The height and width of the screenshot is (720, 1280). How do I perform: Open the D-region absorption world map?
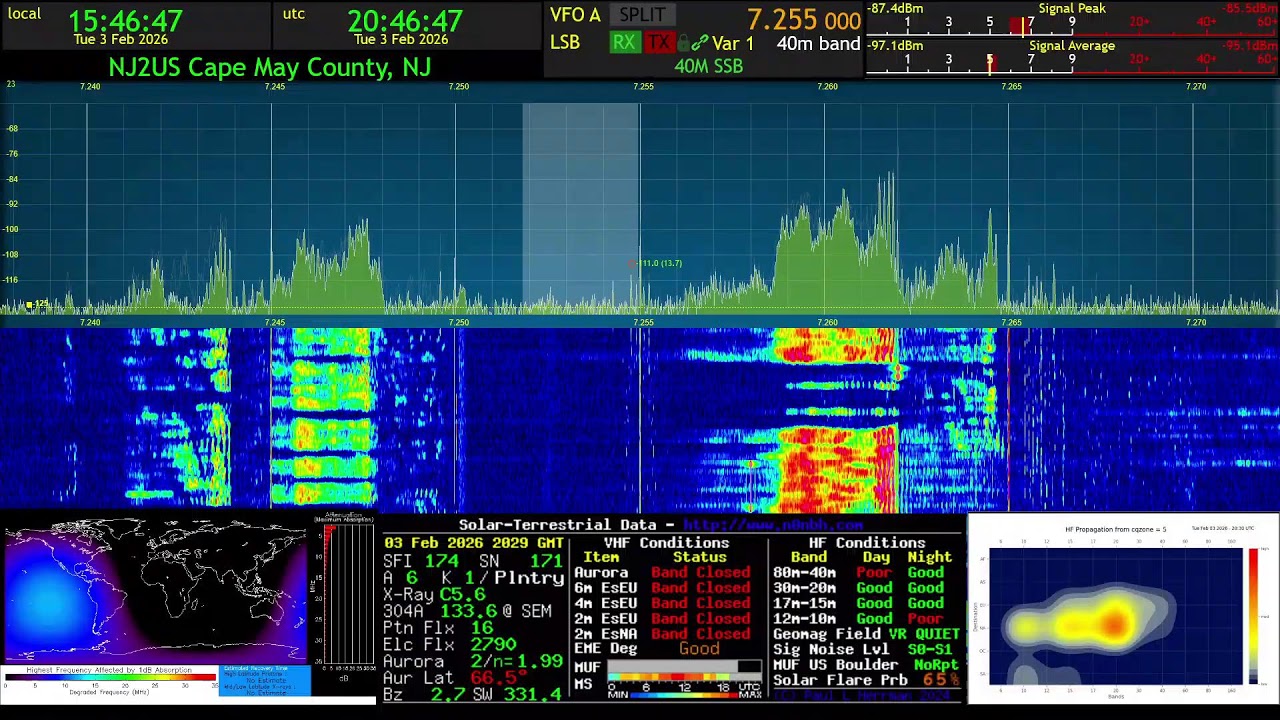point(155,590)
